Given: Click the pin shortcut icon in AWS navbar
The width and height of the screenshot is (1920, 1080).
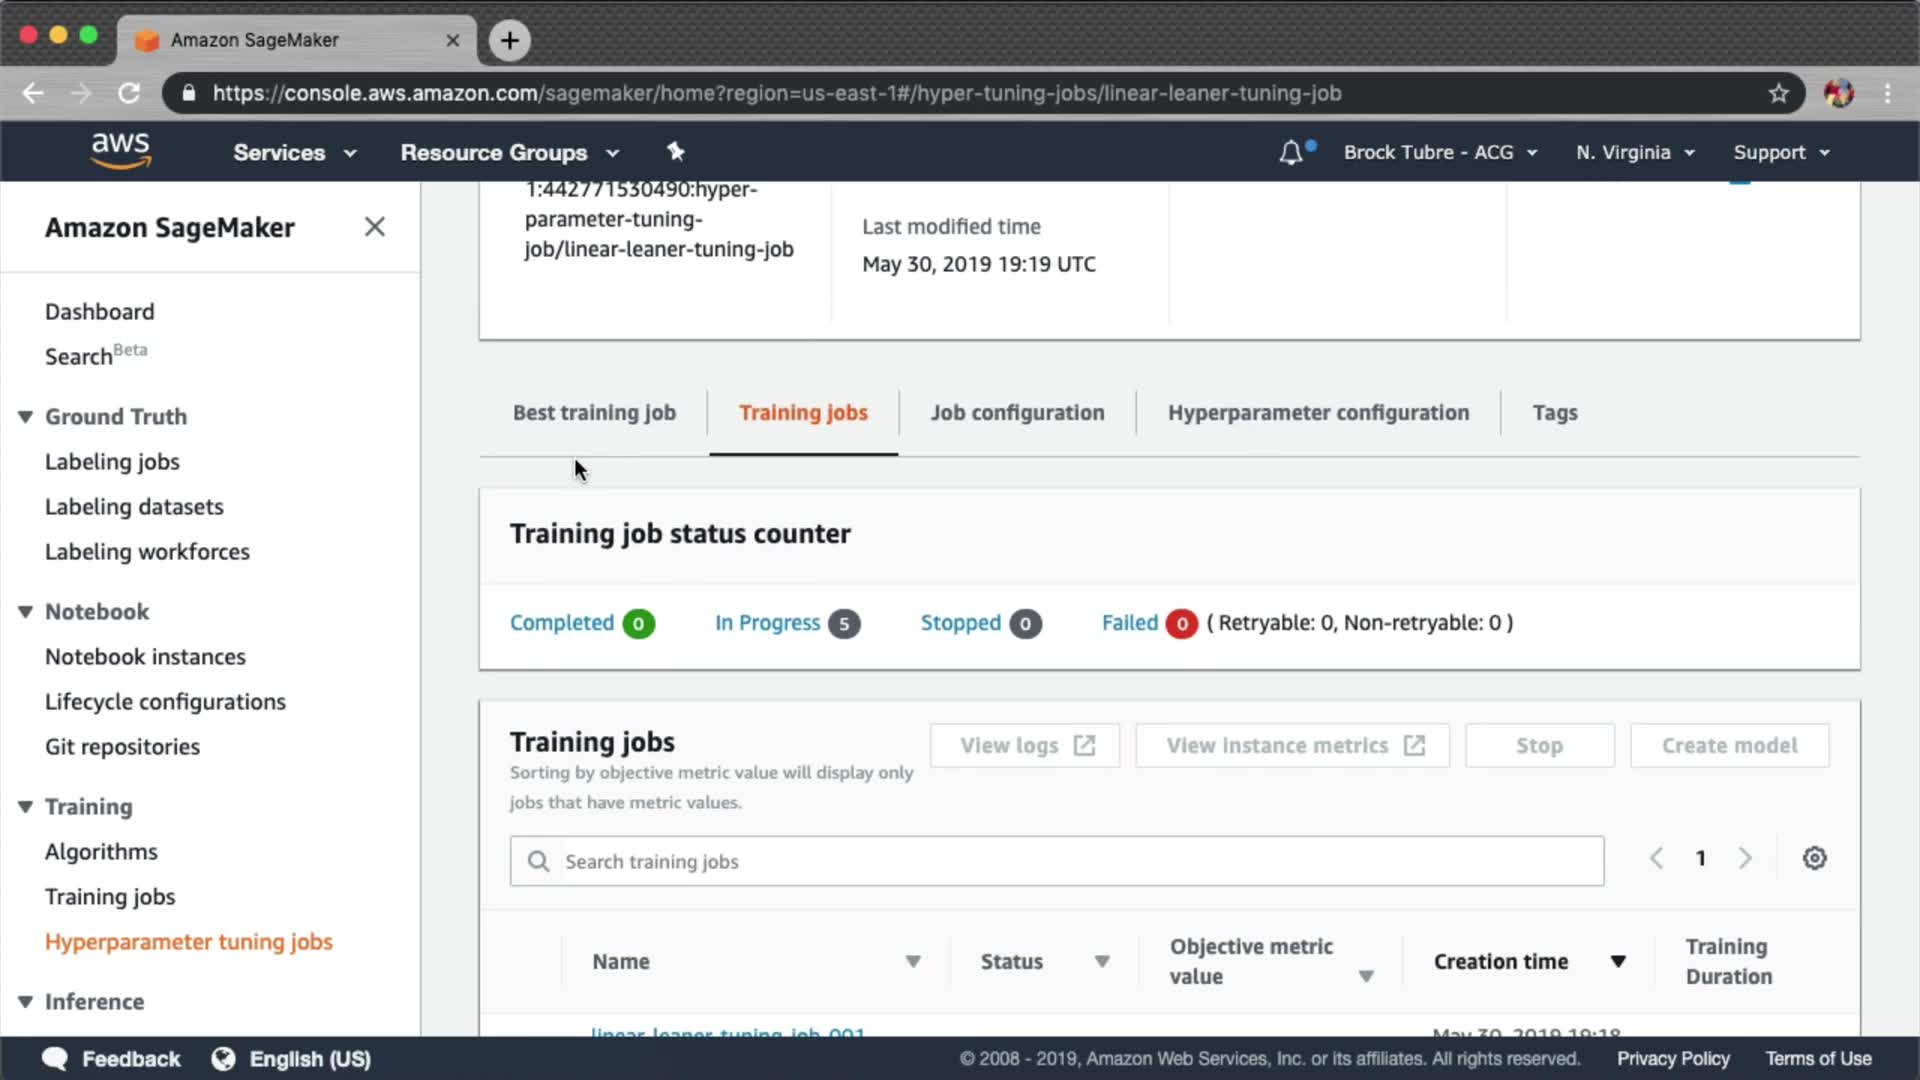Looking at the screenshot, I should pos(676,152).
